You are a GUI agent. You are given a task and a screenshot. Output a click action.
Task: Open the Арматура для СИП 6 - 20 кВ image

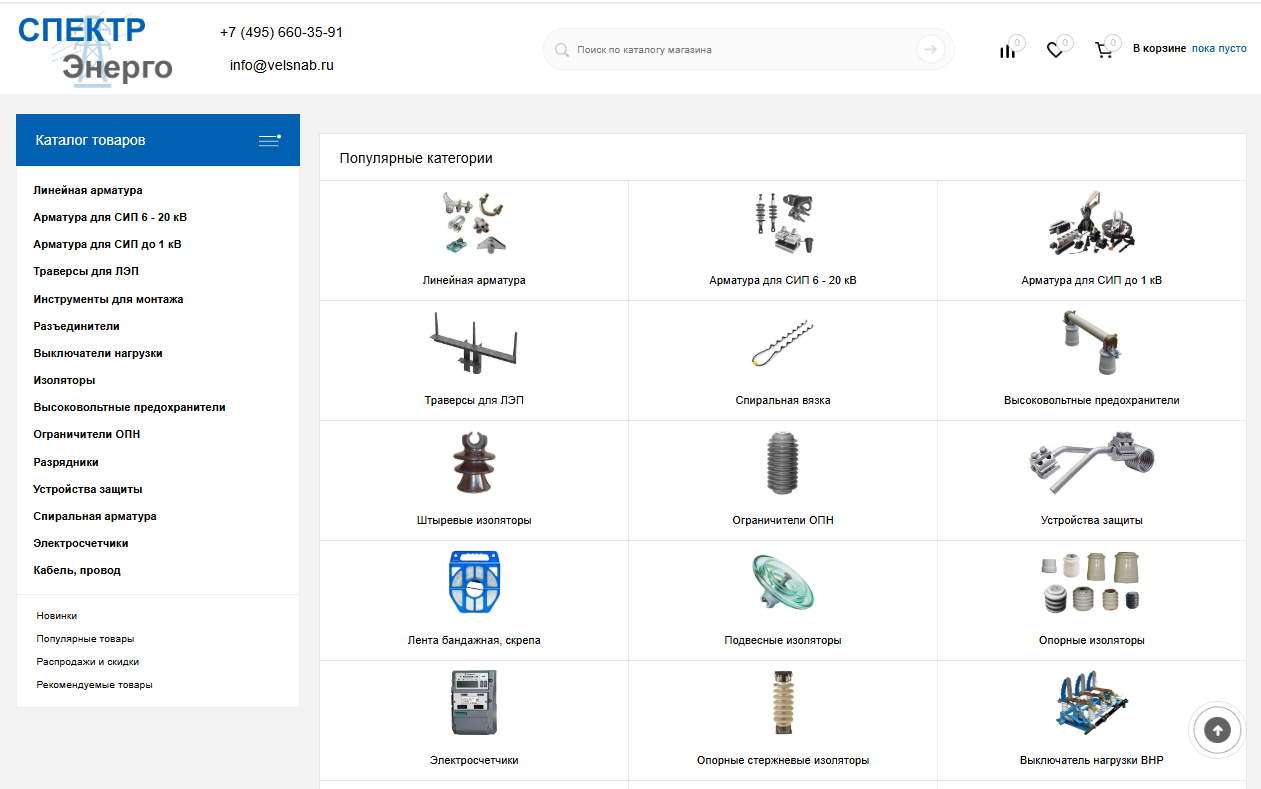pos(783,223)
